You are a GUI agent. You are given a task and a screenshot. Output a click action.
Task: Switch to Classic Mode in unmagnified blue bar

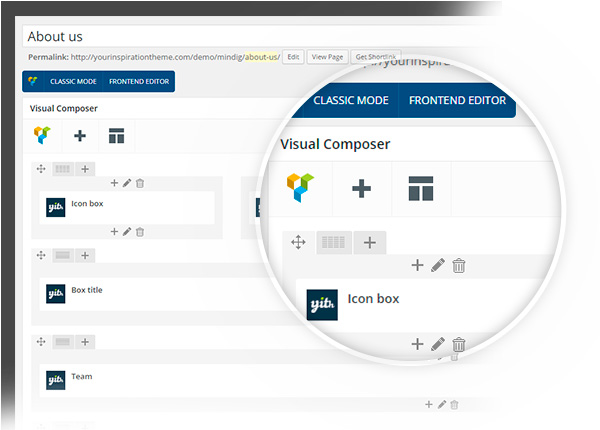(73, 81)
